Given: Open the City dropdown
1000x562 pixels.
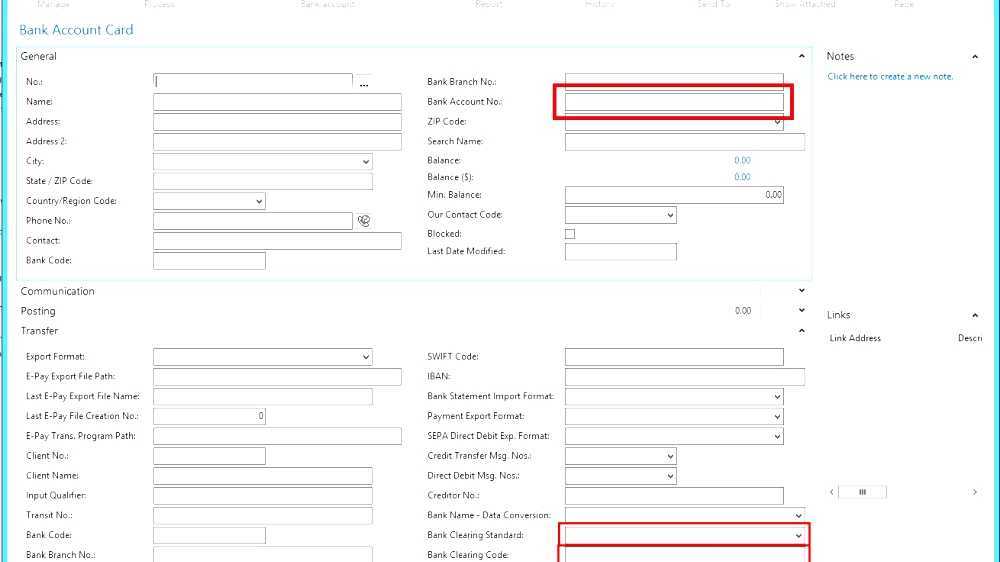Looking at the screenshot, I should [365, 161].
